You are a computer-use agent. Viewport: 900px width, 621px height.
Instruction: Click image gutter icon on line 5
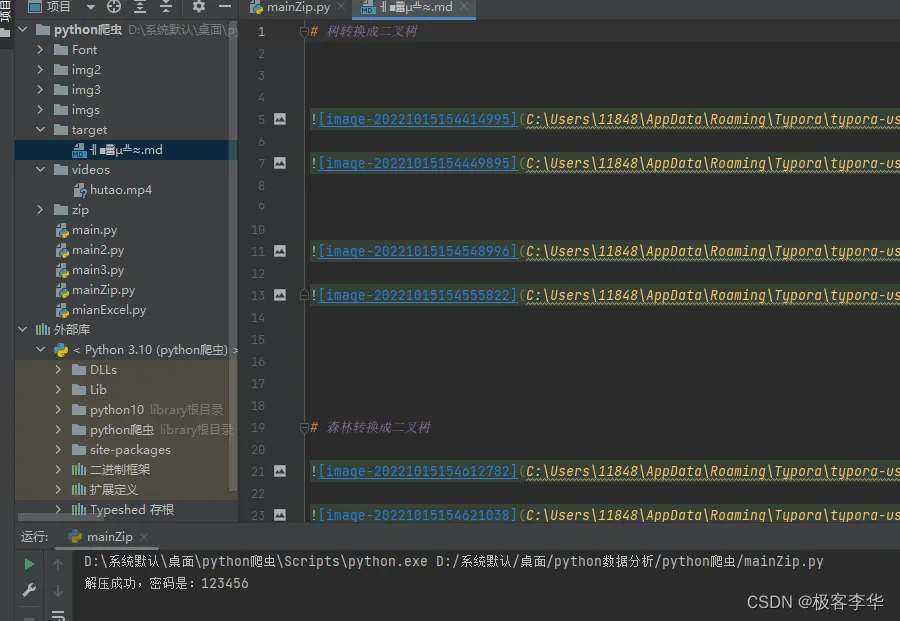280,119
